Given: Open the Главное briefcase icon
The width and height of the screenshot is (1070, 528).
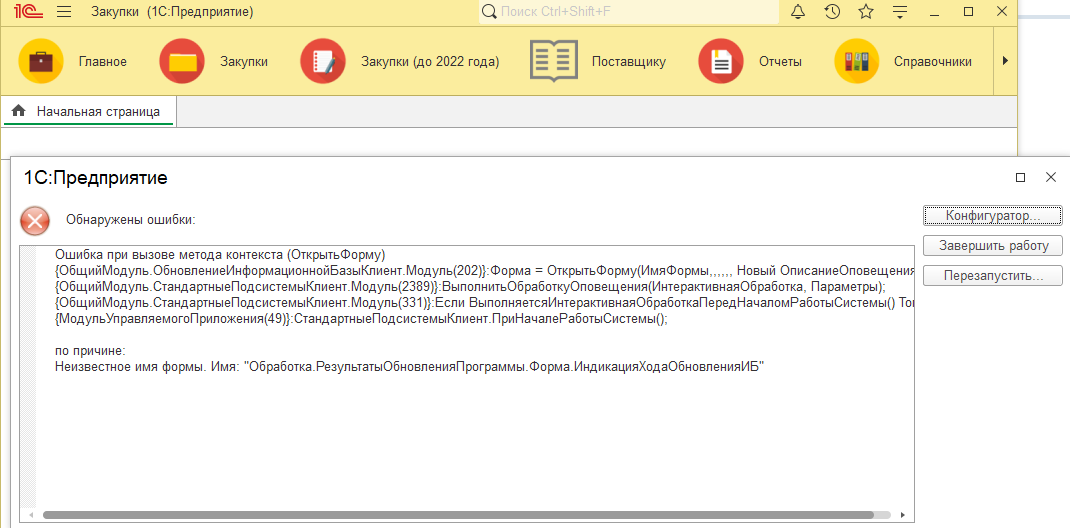Looking at the screenshot, I should point(41,61).
